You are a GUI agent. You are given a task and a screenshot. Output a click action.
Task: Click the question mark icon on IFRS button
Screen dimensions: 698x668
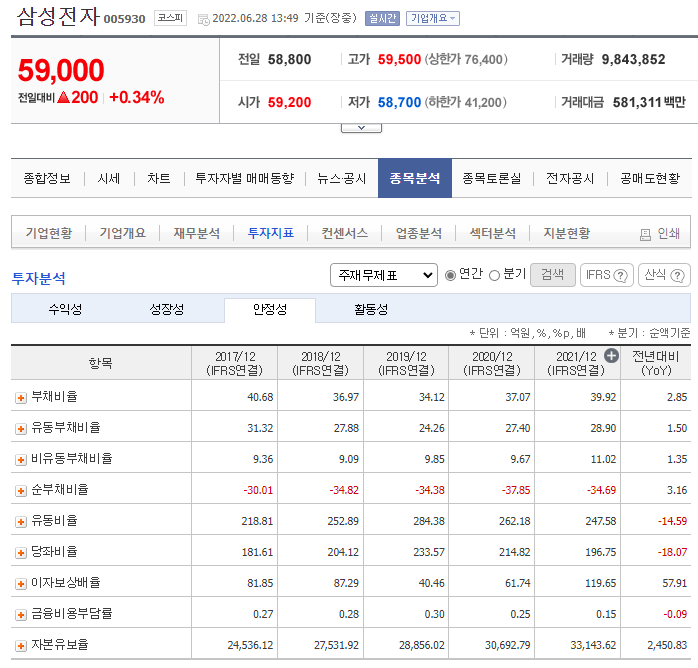(620, 275)
